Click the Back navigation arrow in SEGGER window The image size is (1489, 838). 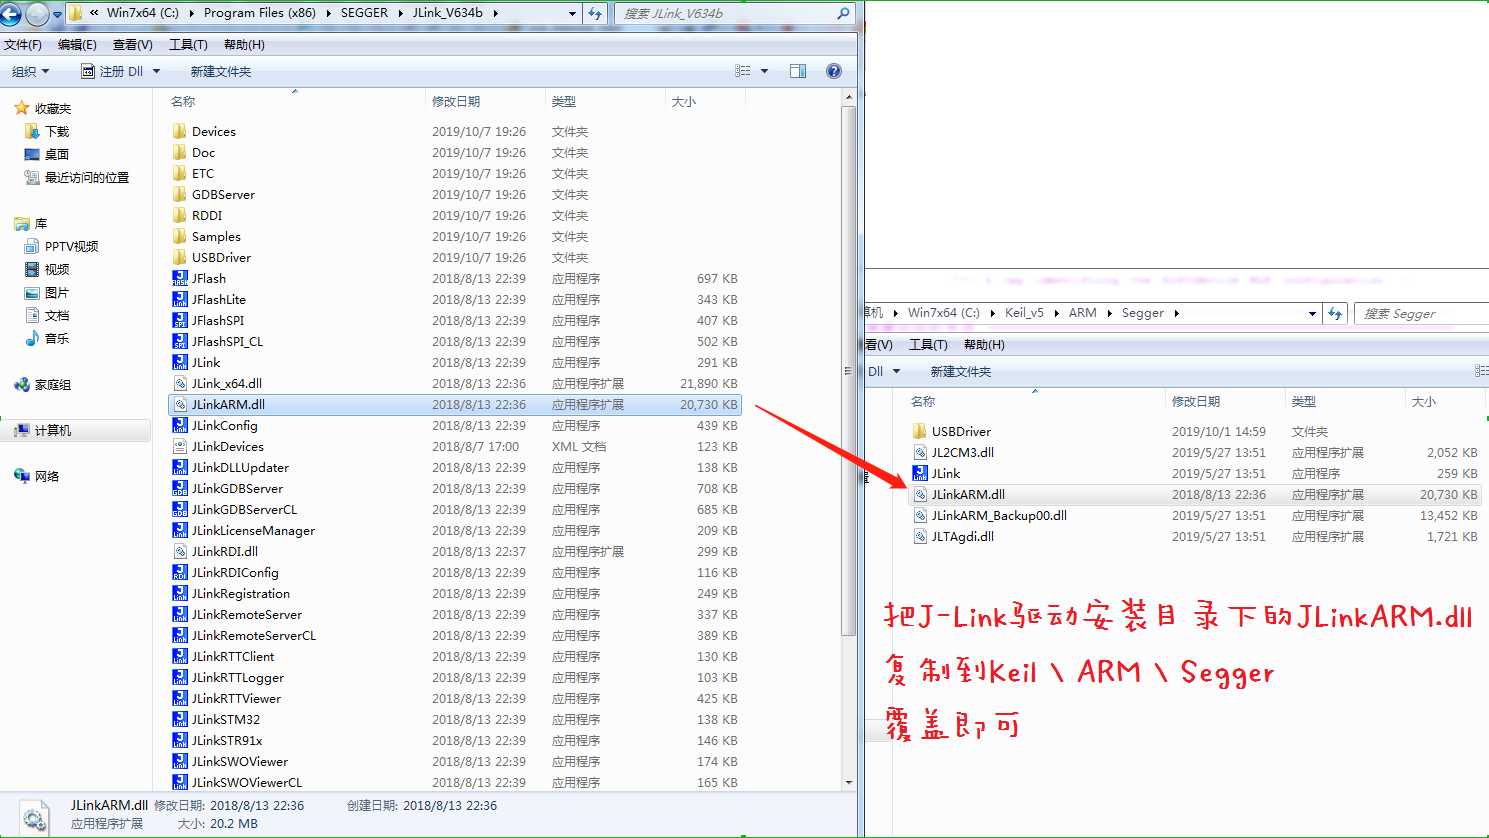click(x=11, y=14)
